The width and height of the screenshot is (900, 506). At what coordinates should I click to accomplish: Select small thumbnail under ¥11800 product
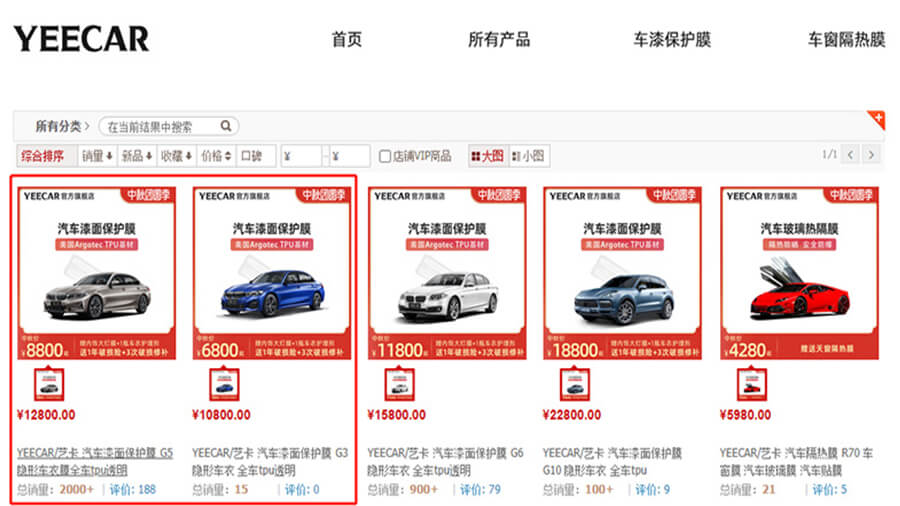pos(399,384)
